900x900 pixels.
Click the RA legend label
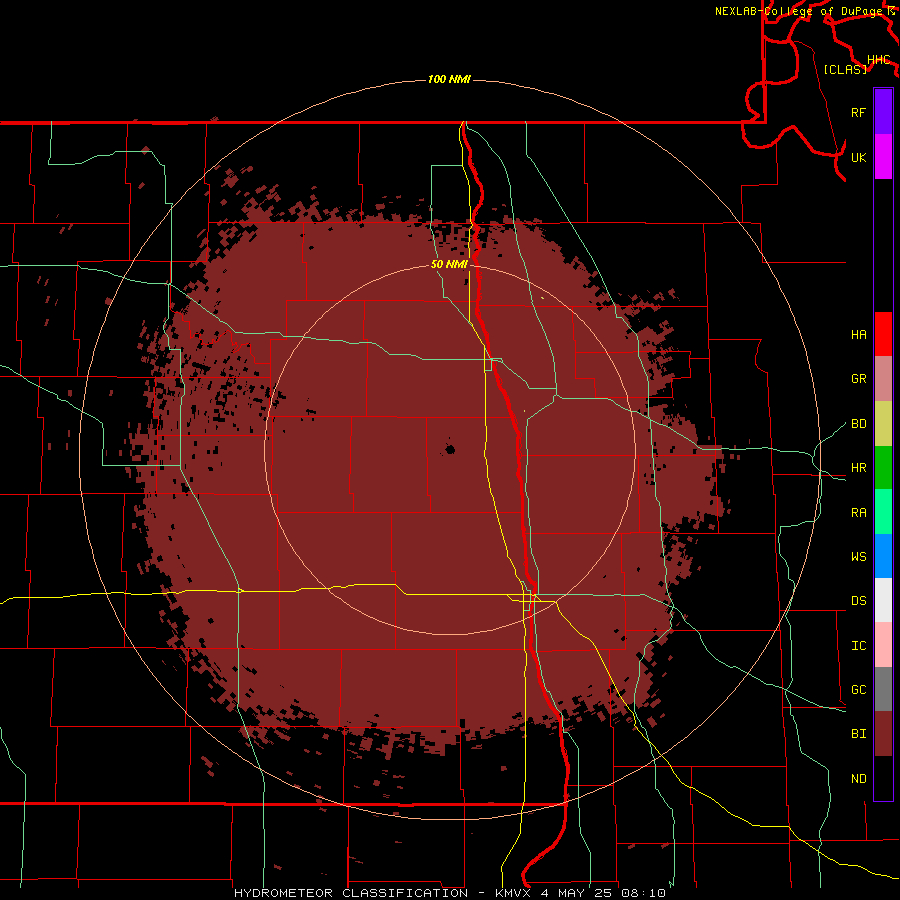(858, 513)
